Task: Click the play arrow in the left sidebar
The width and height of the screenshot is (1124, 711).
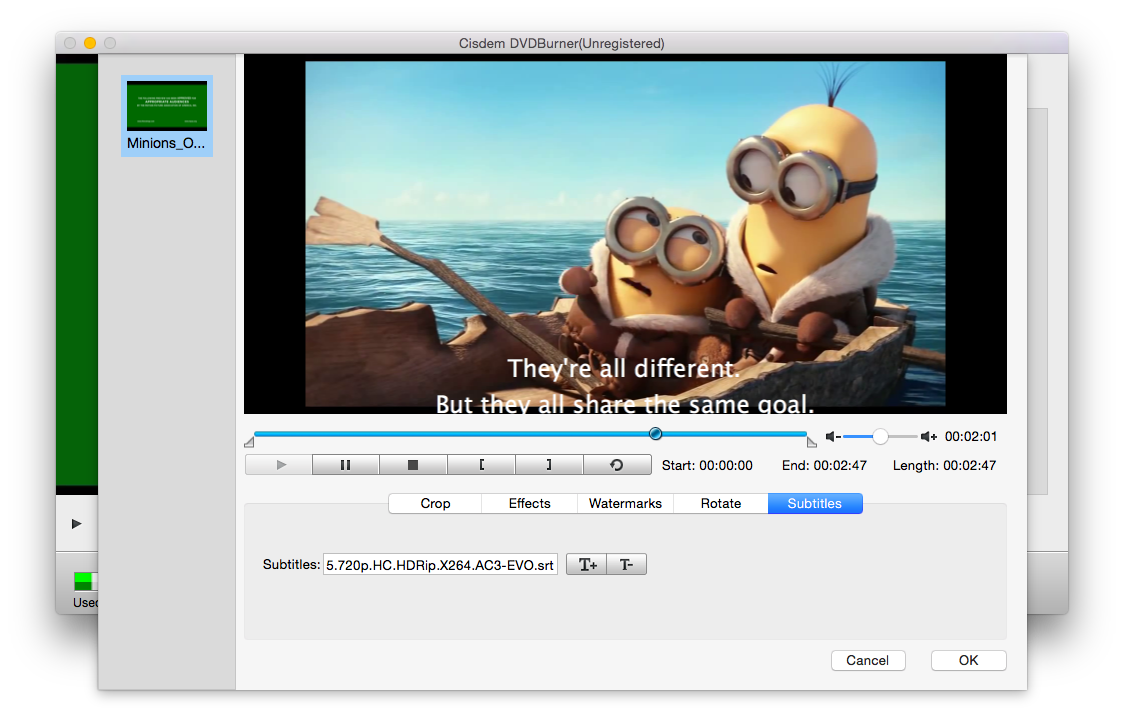Action: (x=77, y=522)
